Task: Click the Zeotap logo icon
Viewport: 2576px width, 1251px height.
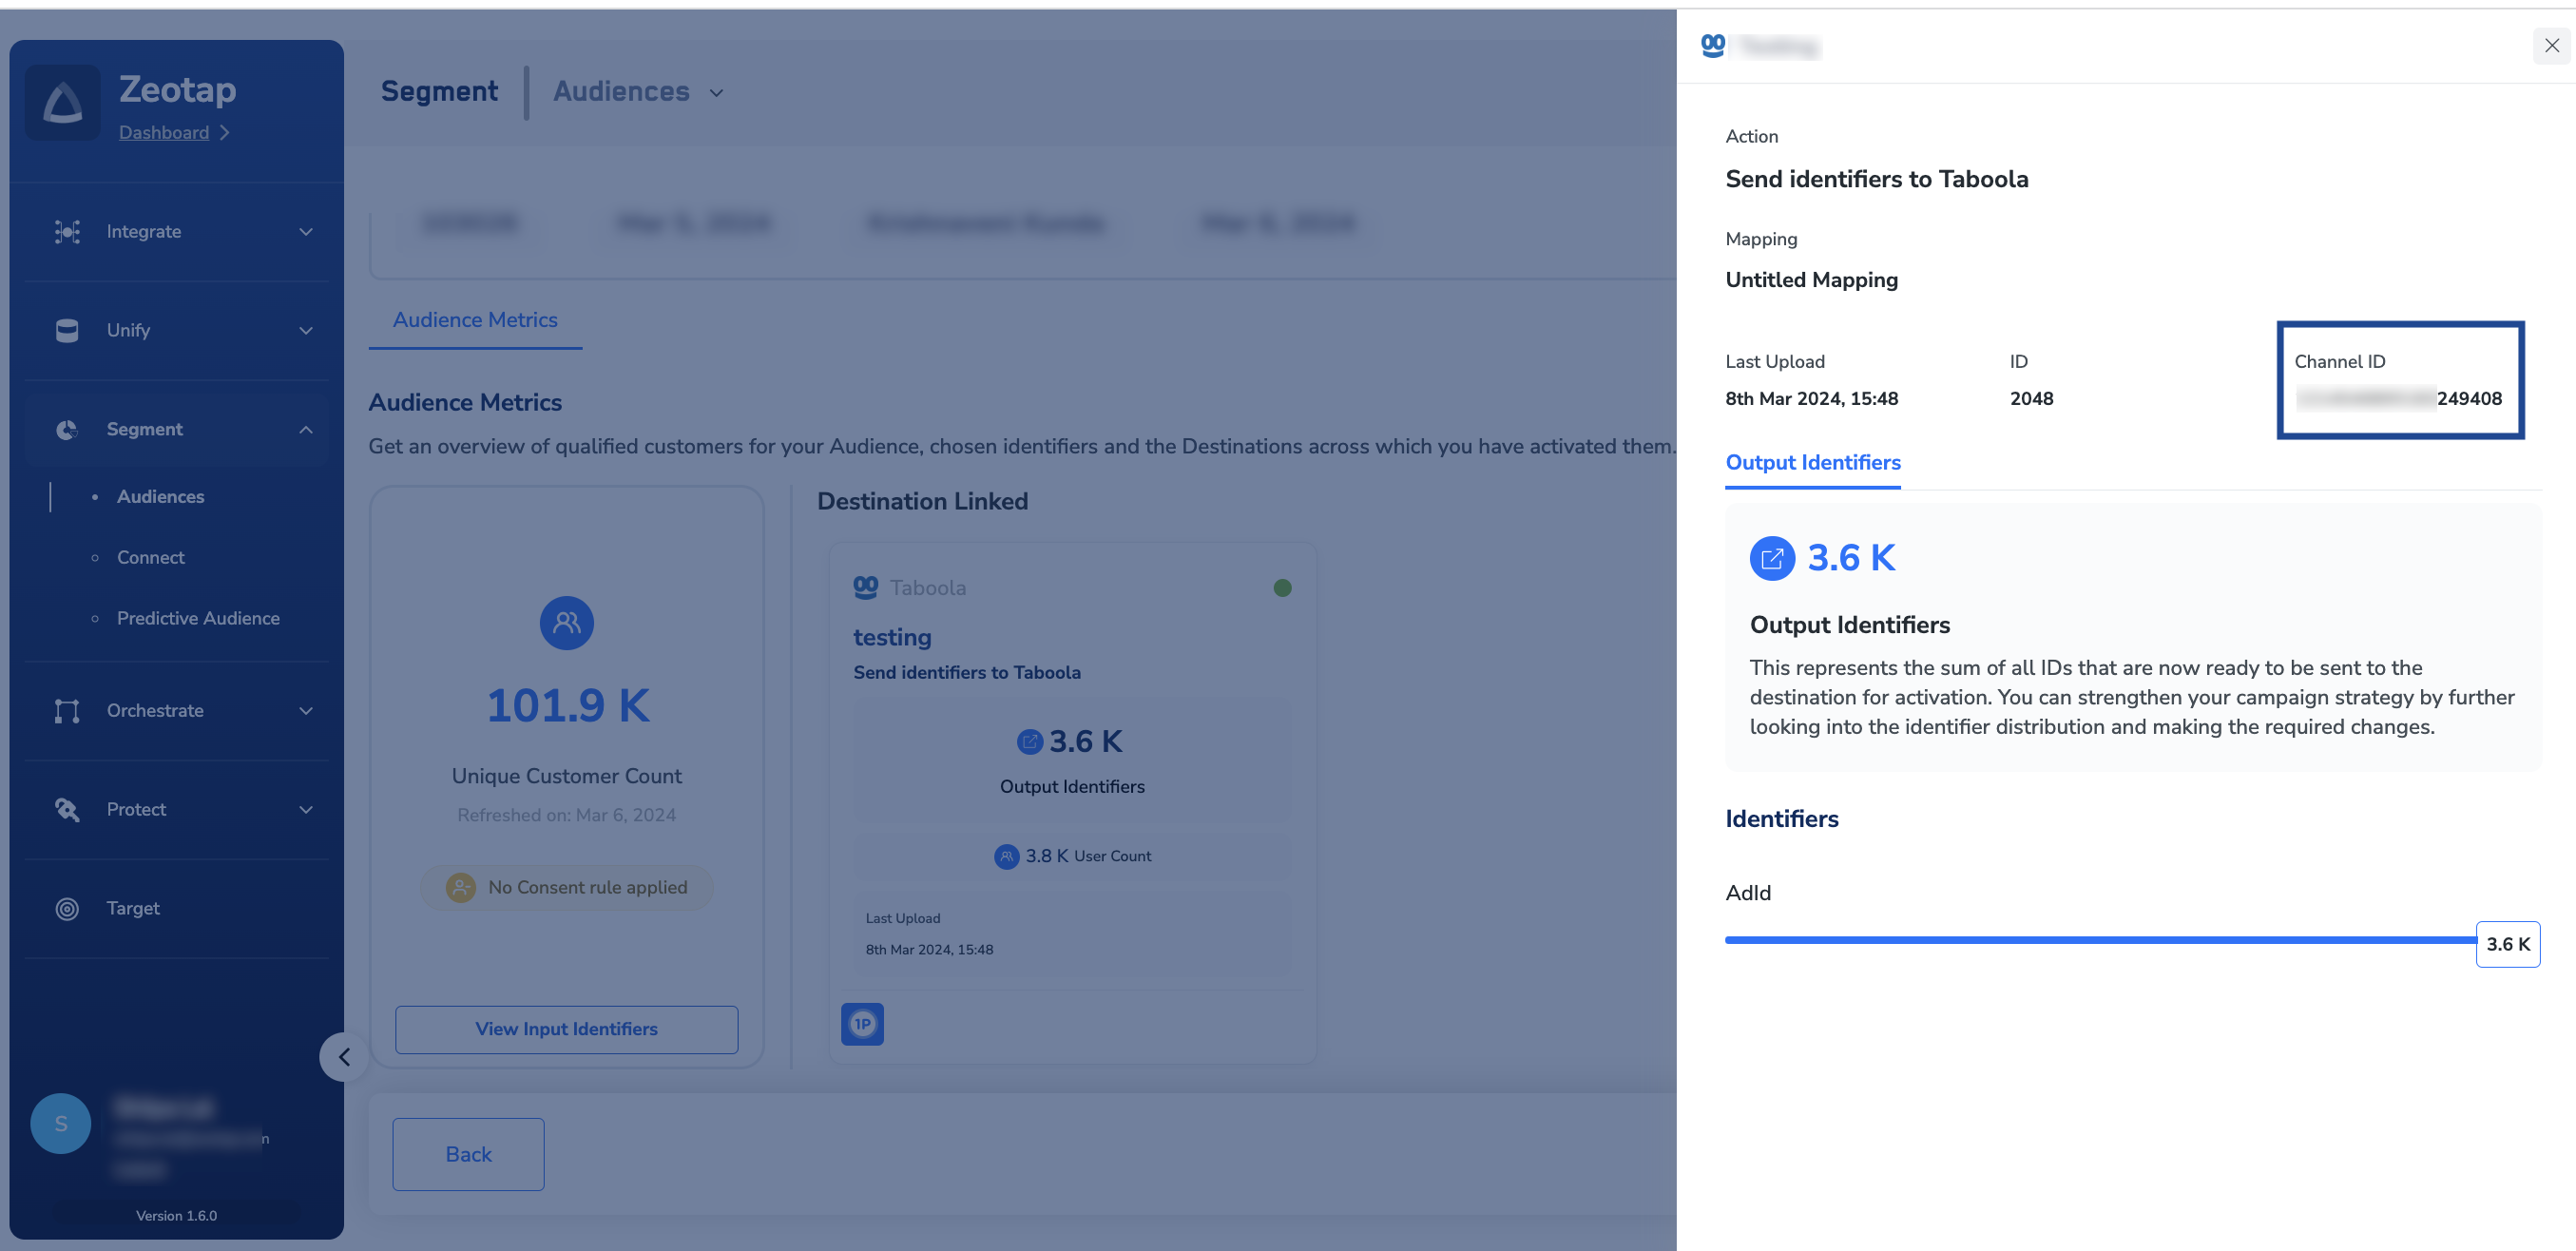Action: click(x=62, y=103)
